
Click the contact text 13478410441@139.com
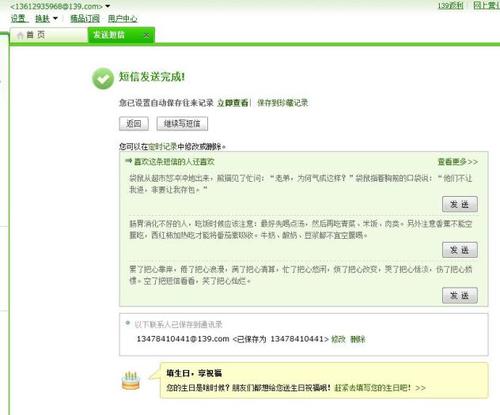point(183,339)
